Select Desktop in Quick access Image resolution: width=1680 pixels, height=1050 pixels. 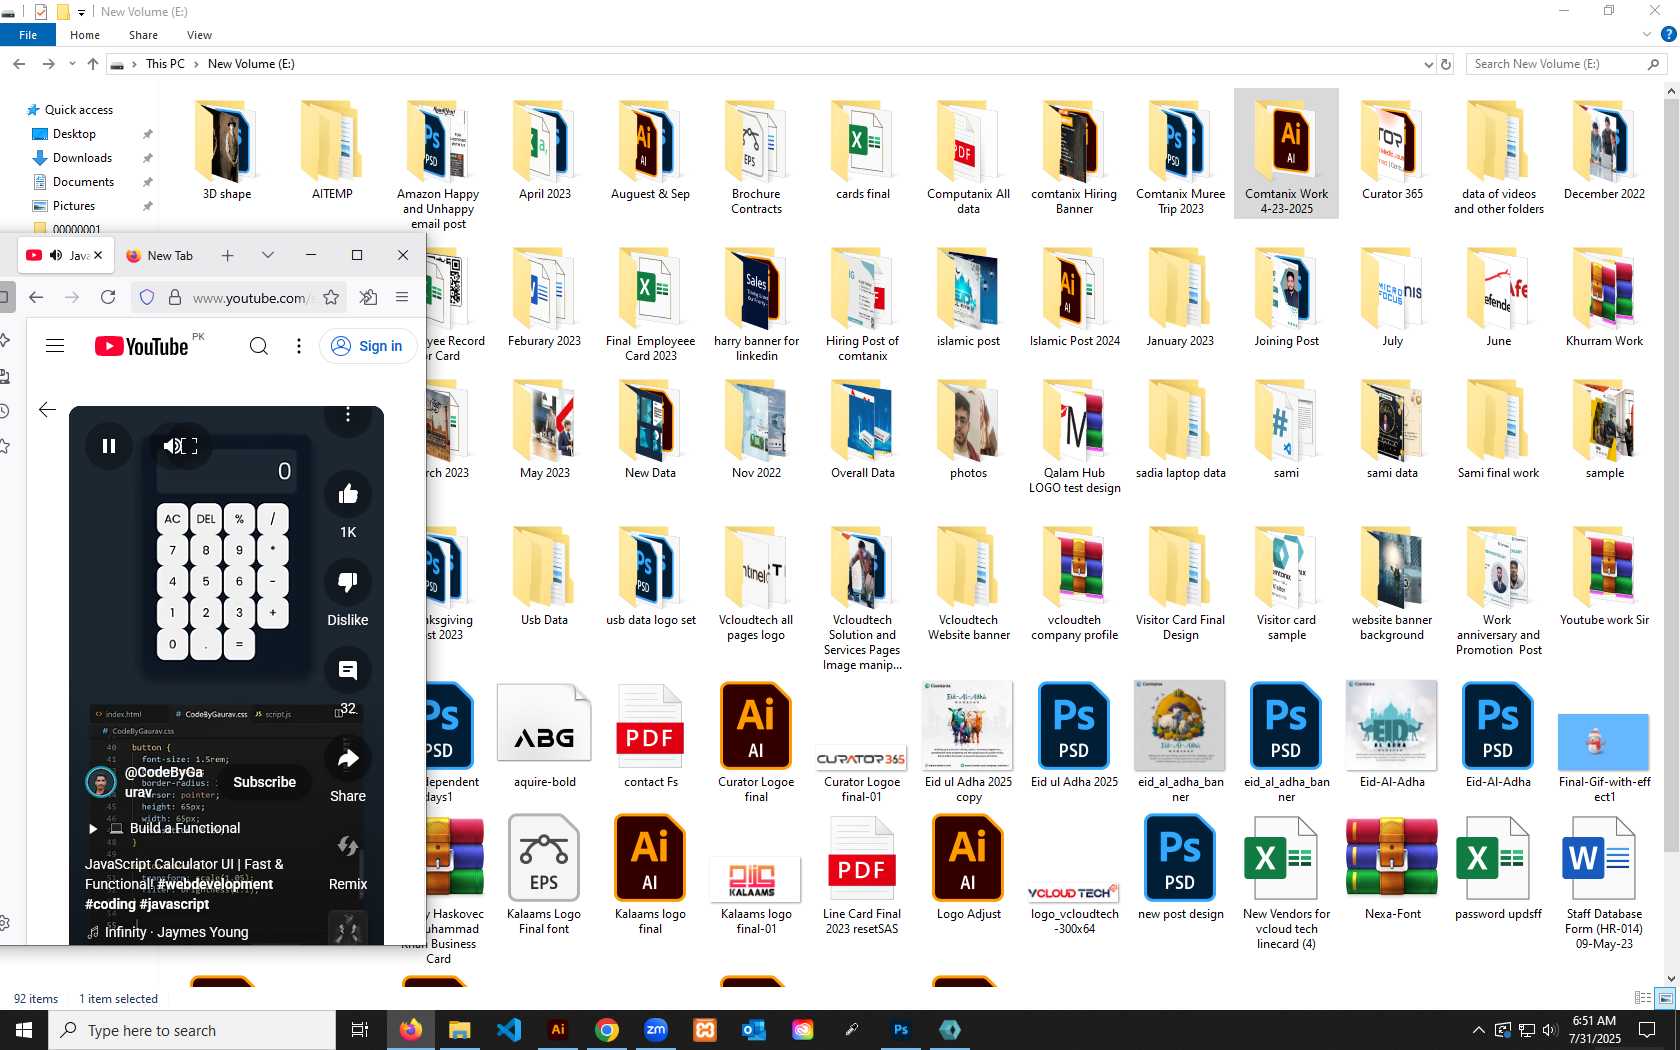[74, 134]
